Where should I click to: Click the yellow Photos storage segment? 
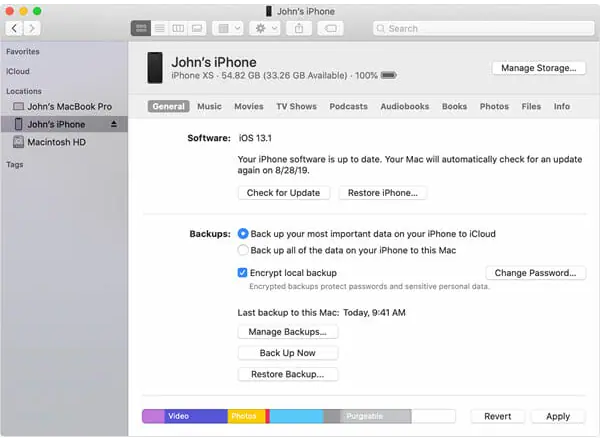point(246,416)
